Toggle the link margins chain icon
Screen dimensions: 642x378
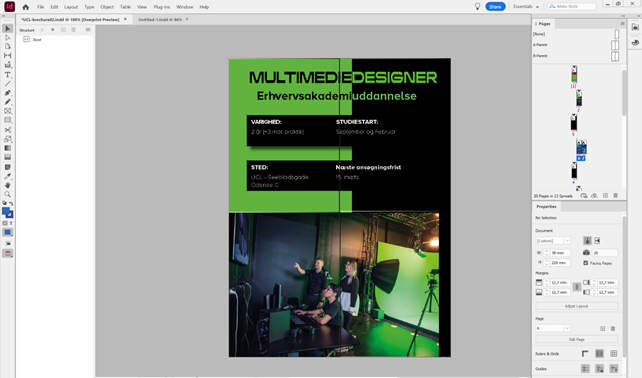point(576,287)
